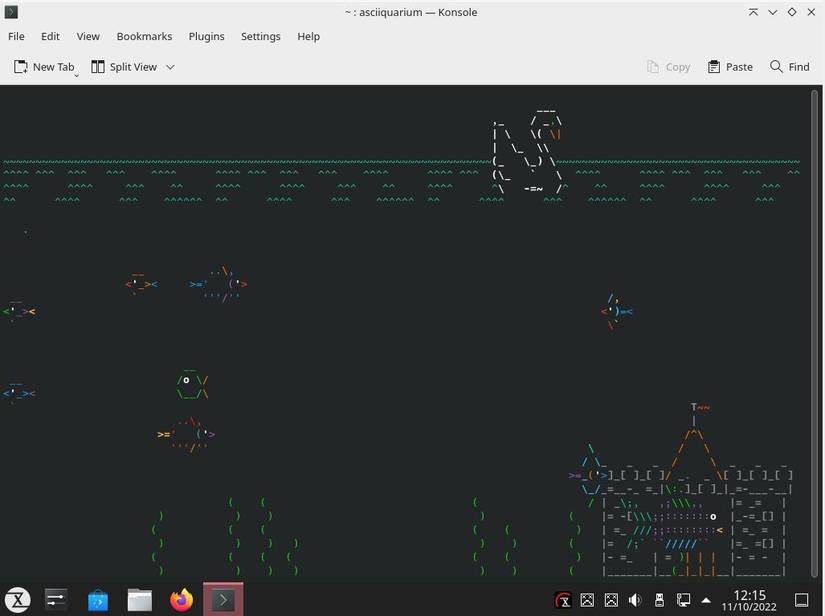Launch Firefox from the taskbar
The image size is (825, 616).
(182, 600)
